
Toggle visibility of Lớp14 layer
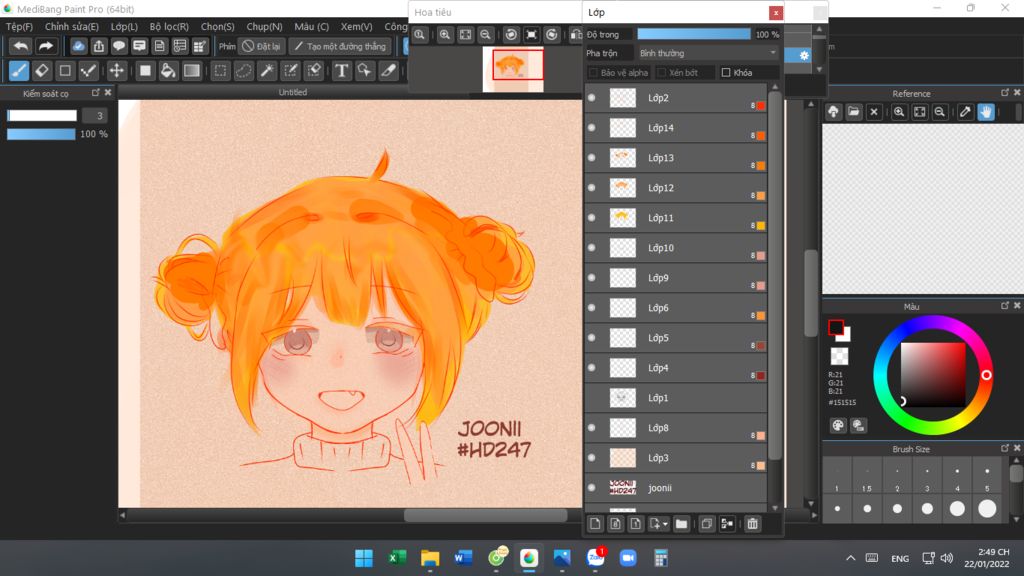(x=592, y=128)
